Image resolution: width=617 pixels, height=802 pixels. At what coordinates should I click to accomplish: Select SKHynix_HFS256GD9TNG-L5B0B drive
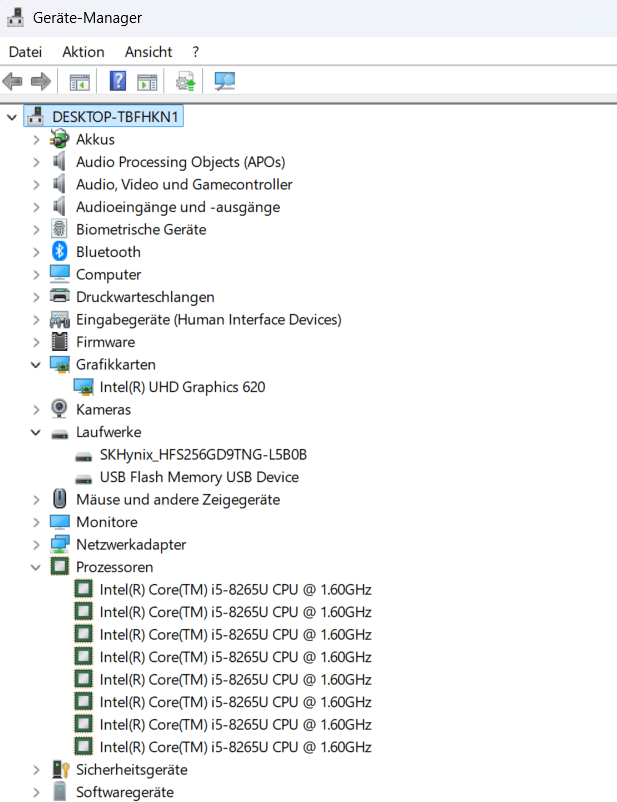pyautogui.click(x=203, y=455)
